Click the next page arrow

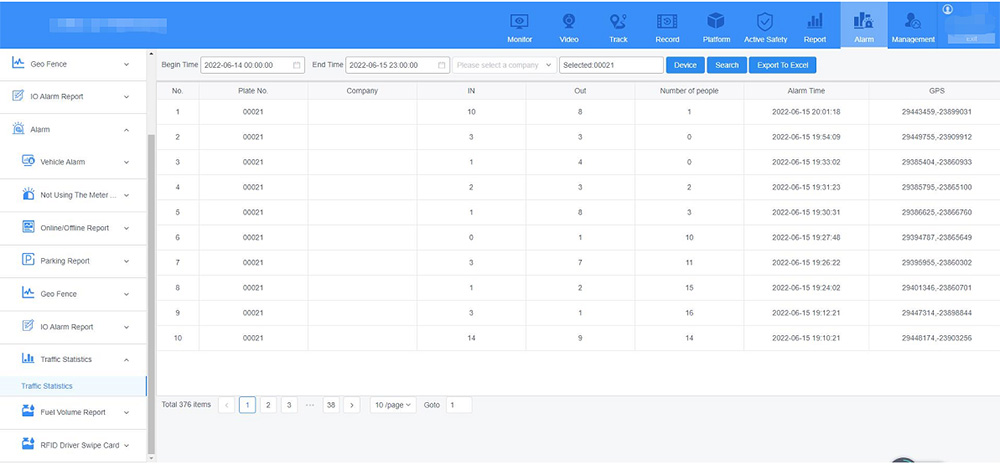pos(351,405)
